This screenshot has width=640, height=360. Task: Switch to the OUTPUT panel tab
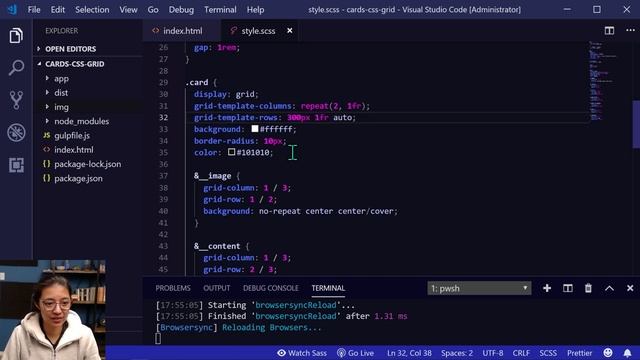point(216,288)
